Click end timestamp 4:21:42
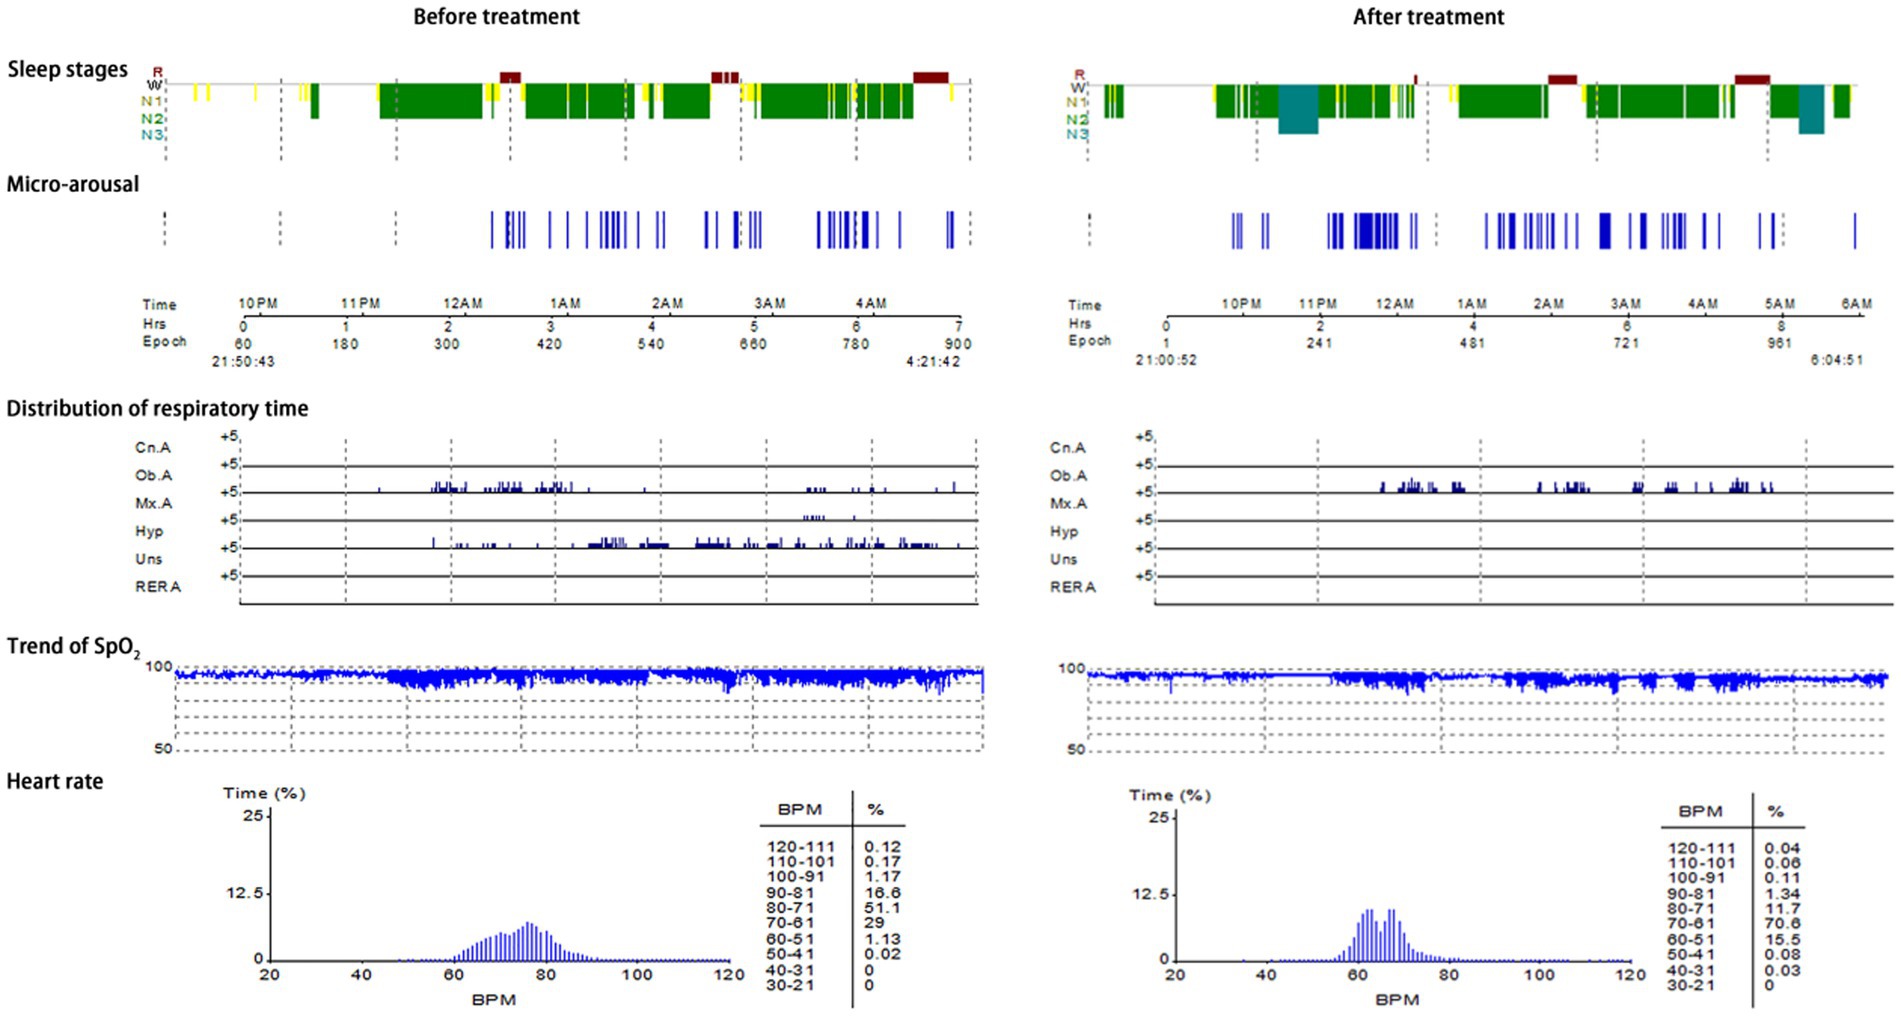The width and height of the screenshot is (1901, 1017). 933,362
